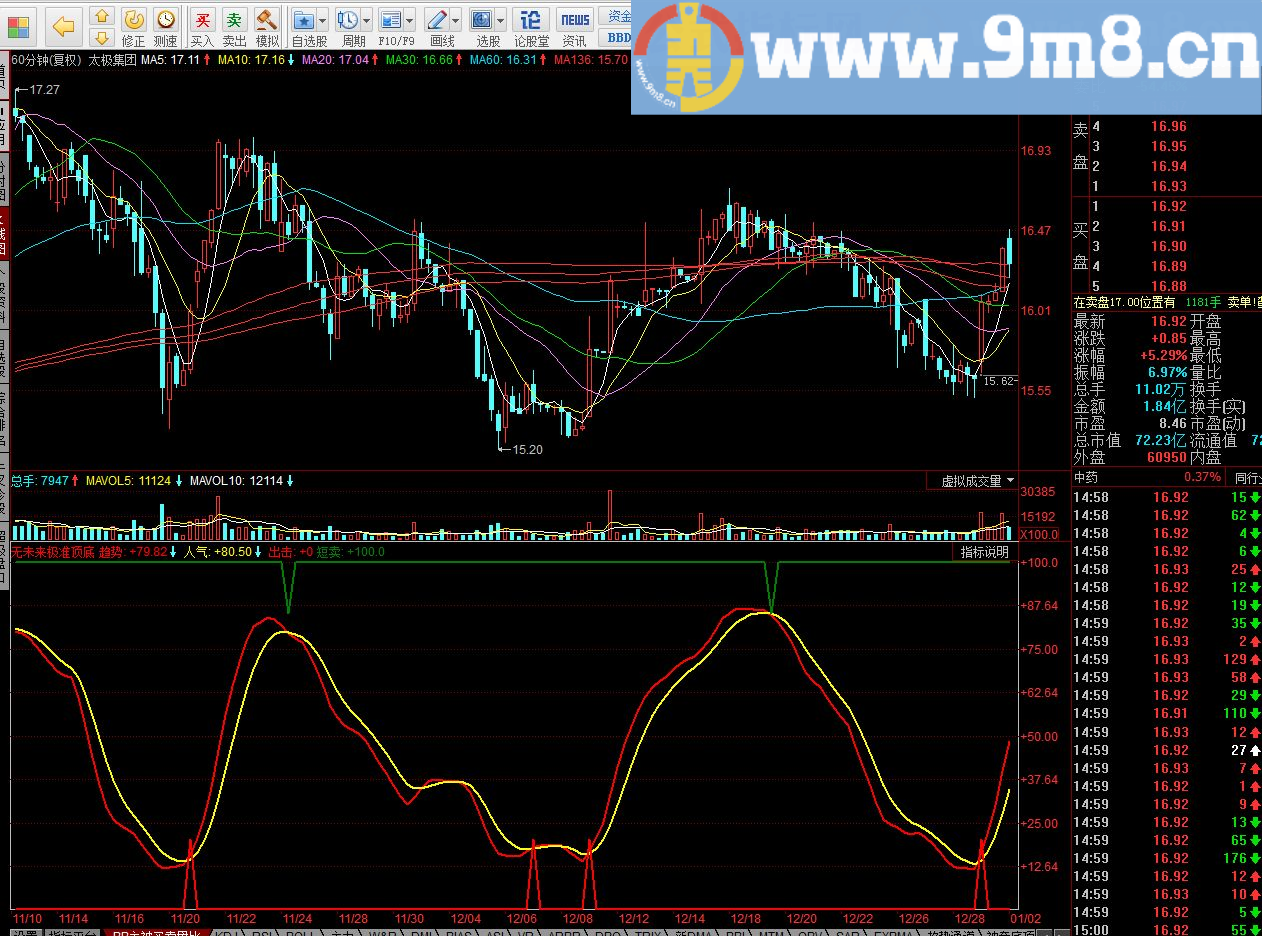Expand the 选股 dropdown arrow
The image size is (1262, 936).
point(500,20)
